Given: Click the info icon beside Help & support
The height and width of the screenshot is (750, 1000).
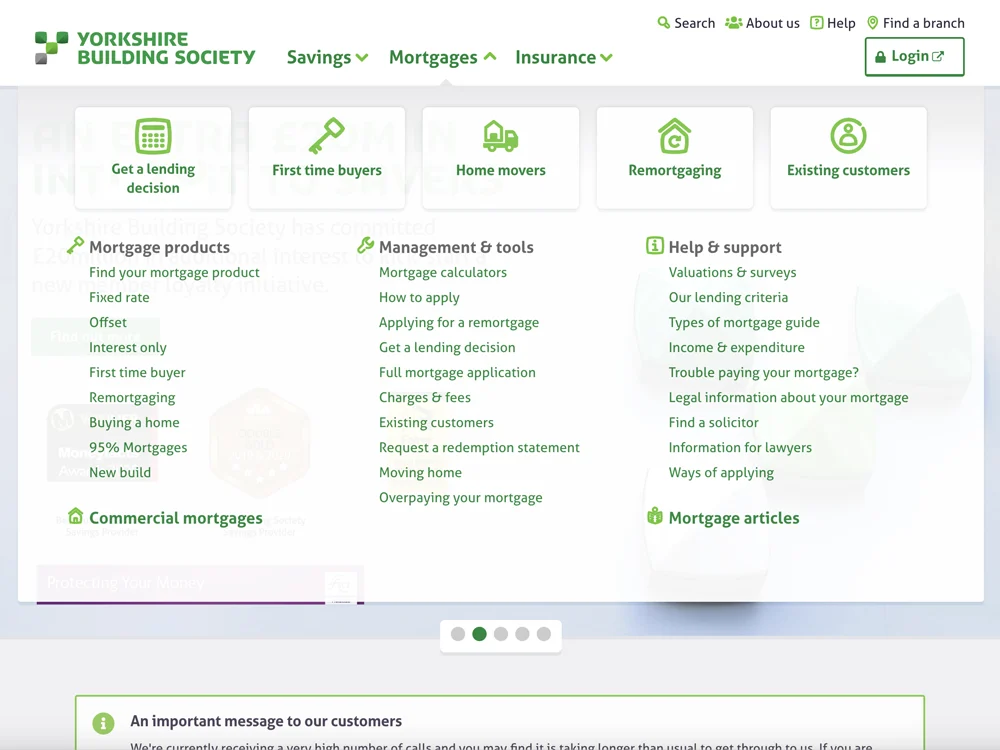Looking at the screenshot, I should [655, 245].
